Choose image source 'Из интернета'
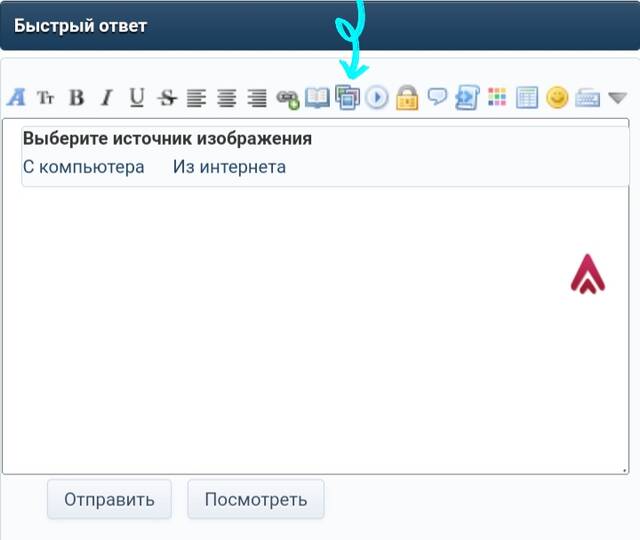Viewport: 640px width, 540px height. point(229,167)
